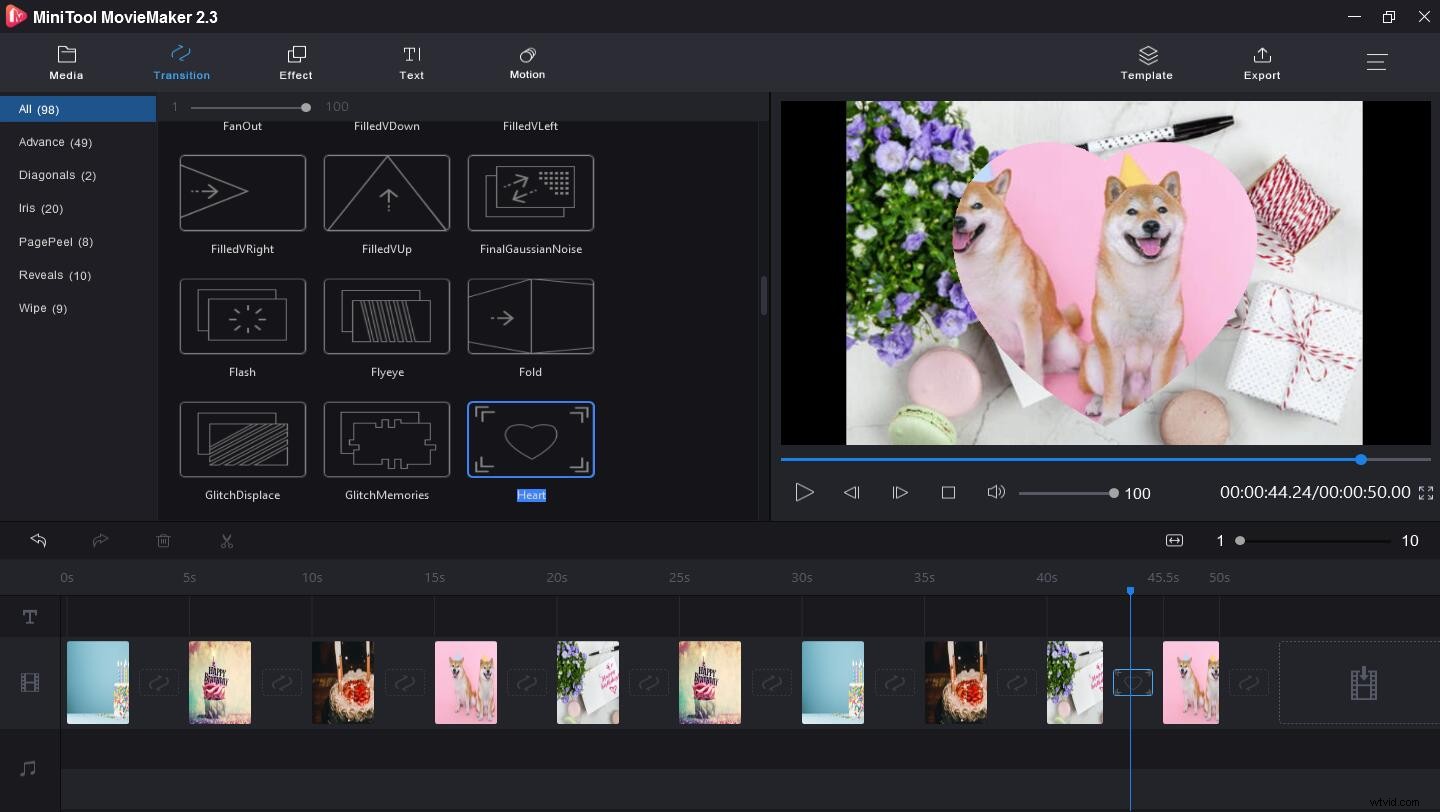The height and width of the screenshot is (812, 1440).
Task: Open the Effect panel
Action: (x=296, y=62)
